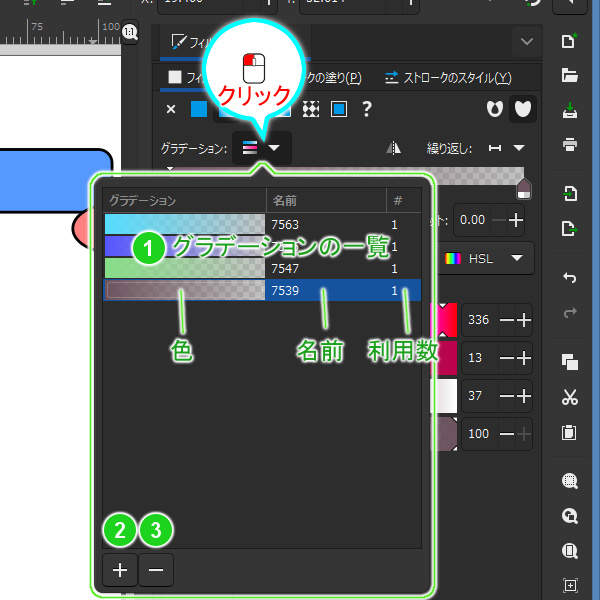Select the gradient named 7547
This screenshot has width=600, height=600.
[262, 269]
